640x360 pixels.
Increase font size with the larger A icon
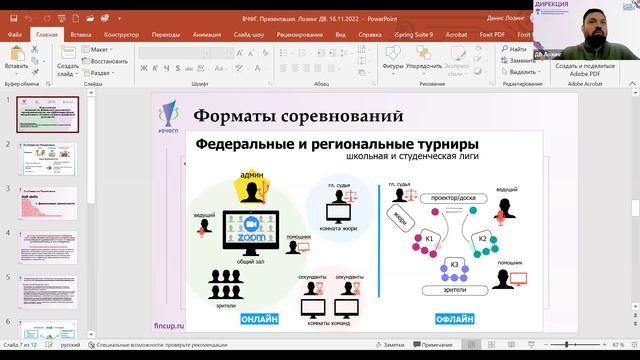point(240,53)
